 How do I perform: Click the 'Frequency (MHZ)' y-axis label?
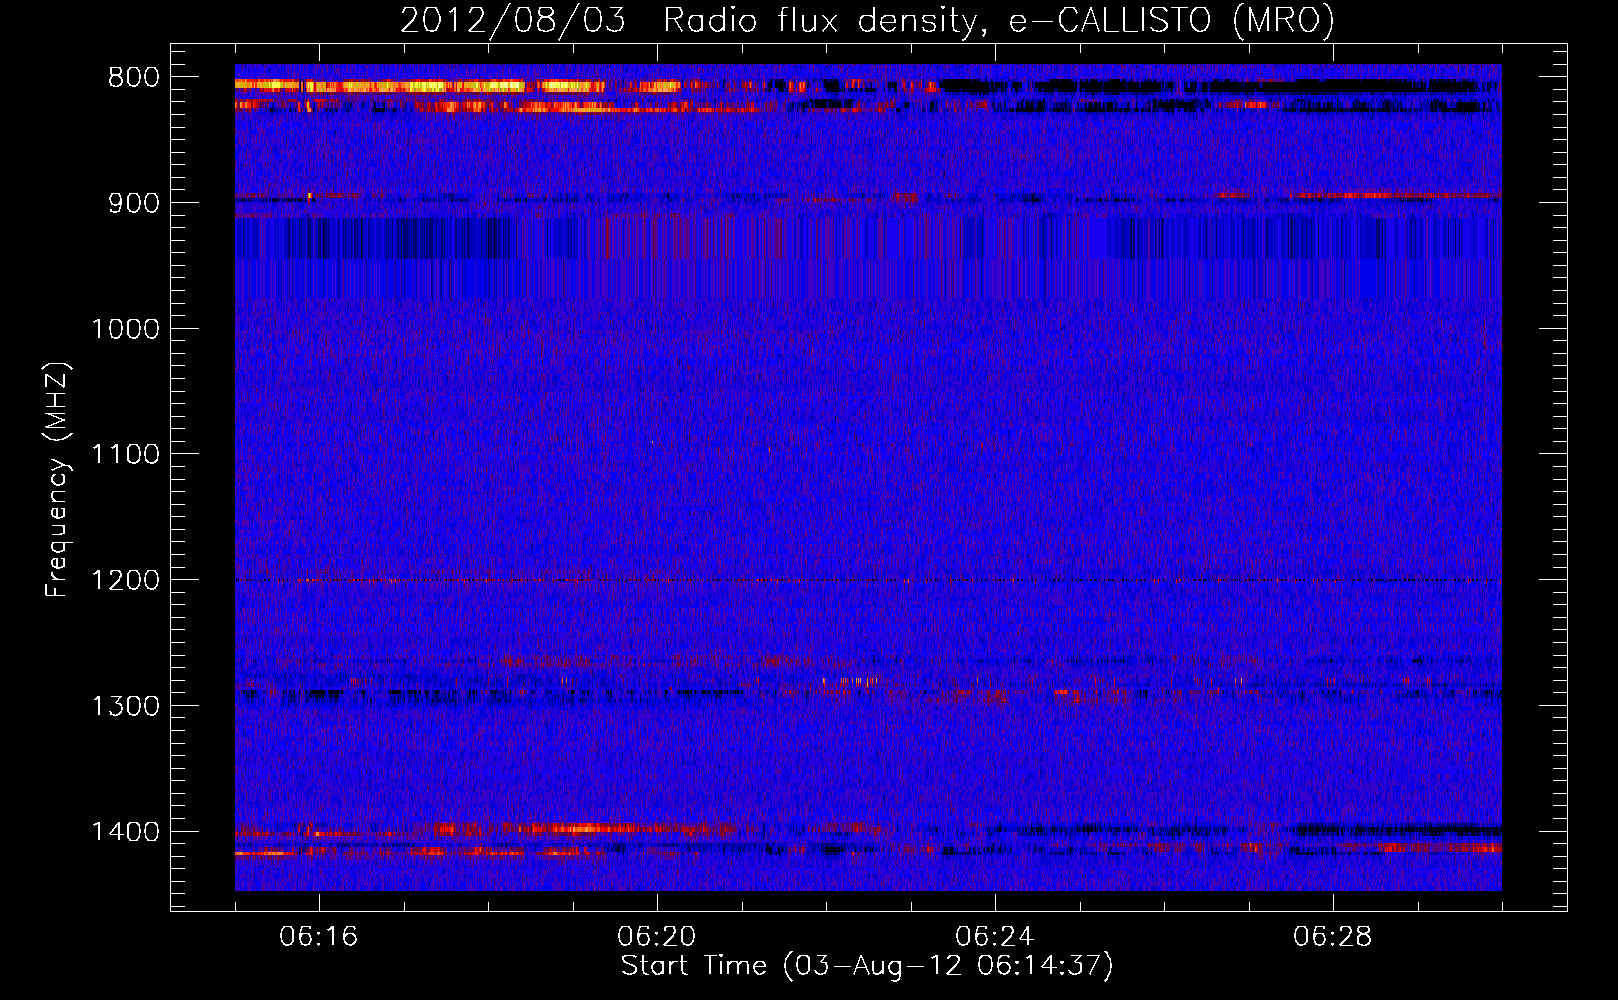coord(58,480)
